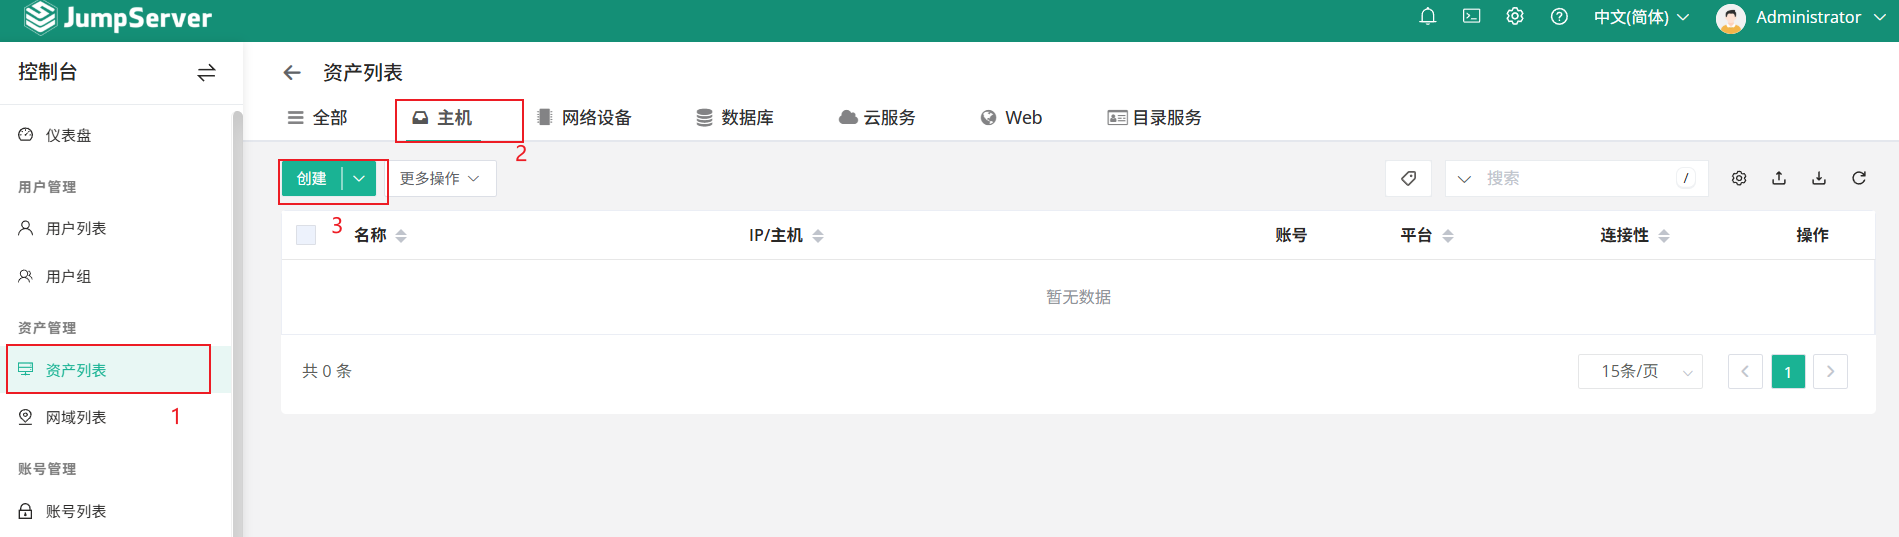Screen dimensions: 1899x537
Task: Toggle the console view switch icon
Action: (206, 72)
